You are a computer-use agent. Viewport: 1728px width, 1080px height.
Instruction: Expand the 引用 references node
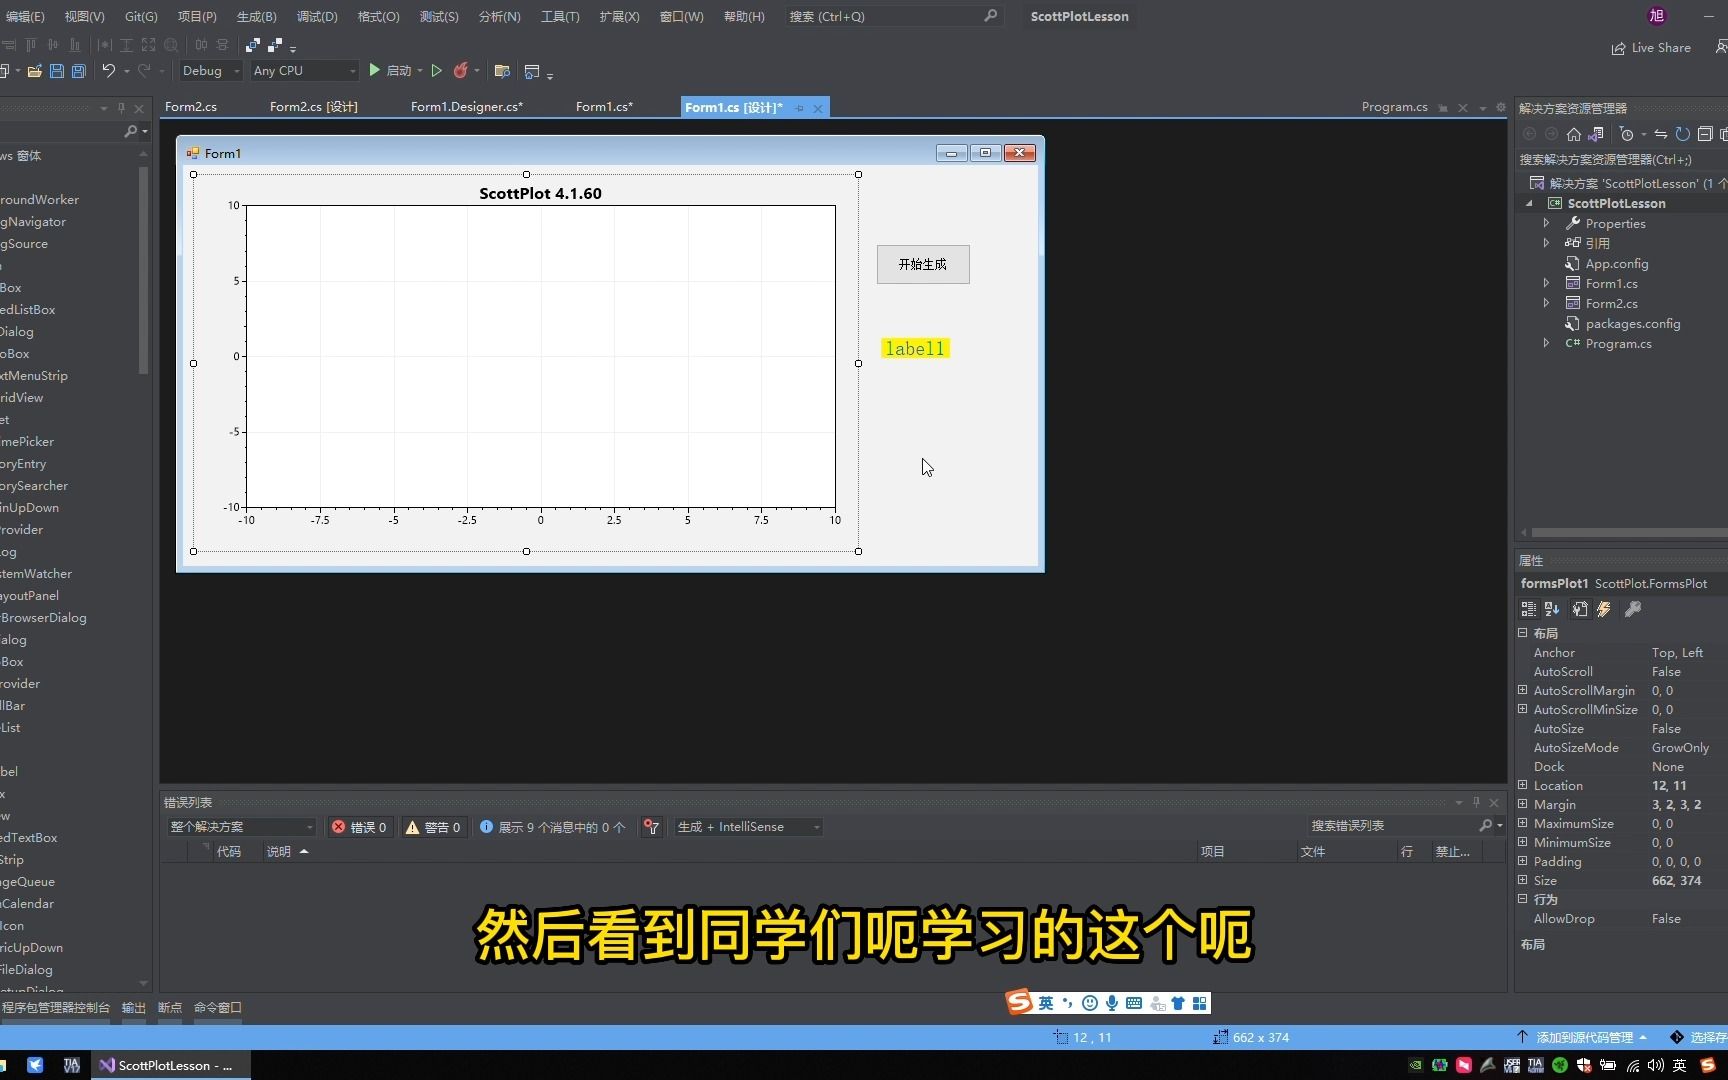coord(1547,243)
